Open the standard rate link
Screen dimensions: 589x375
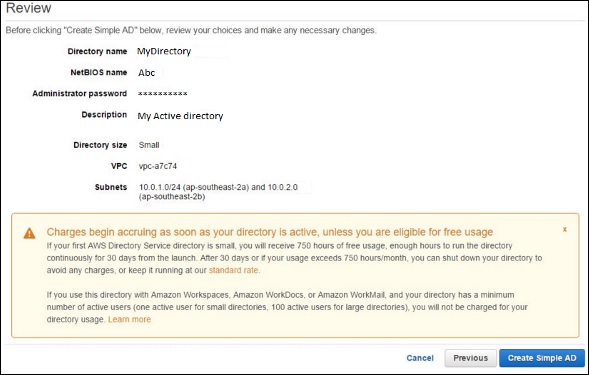coord(233,270)
